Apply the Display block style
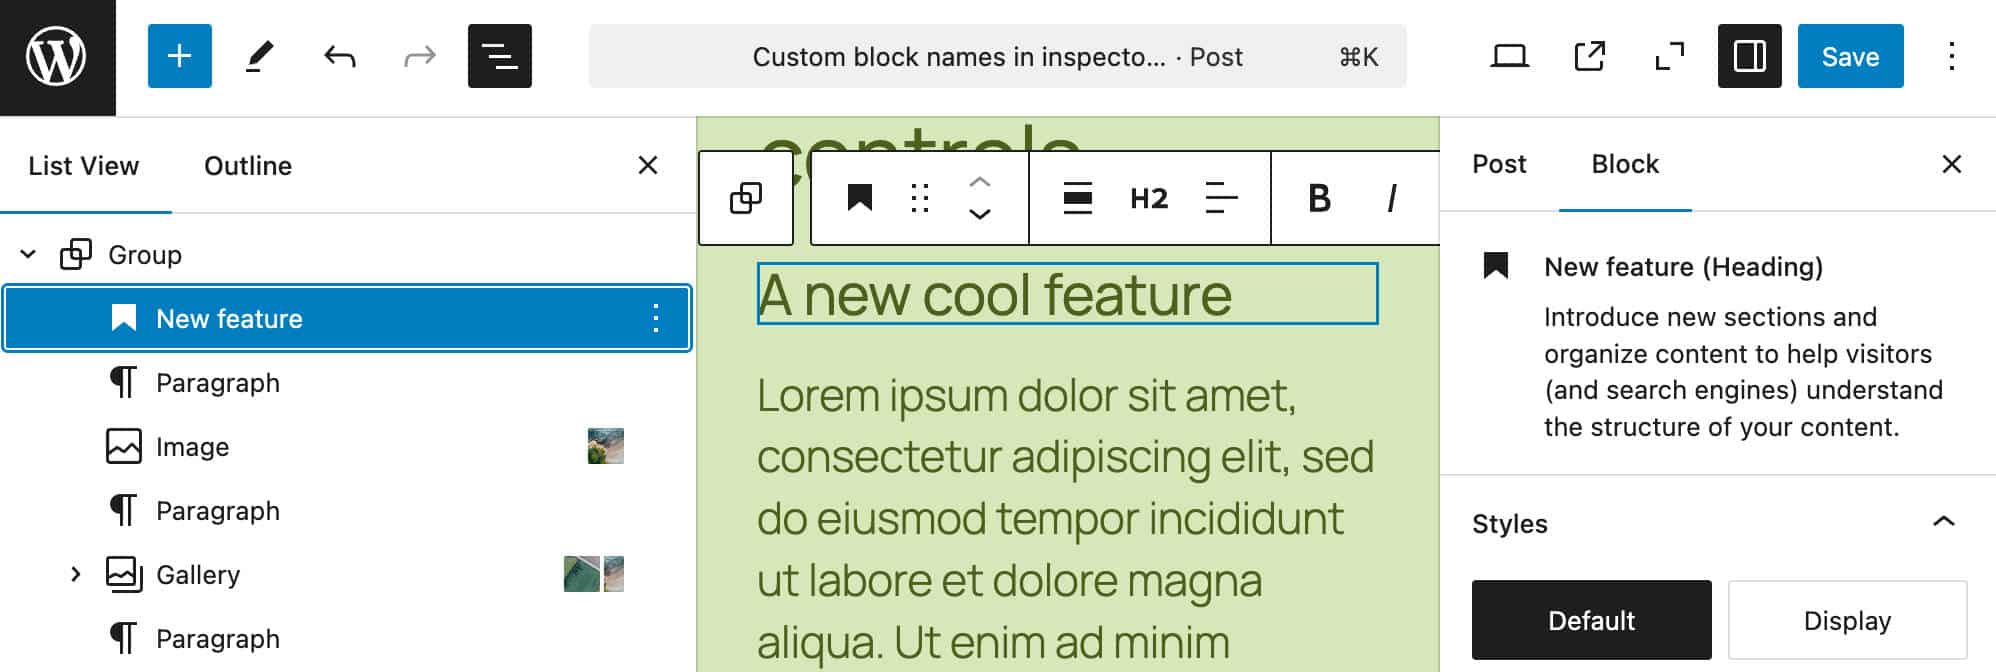This screenshot has height=672, width=1996. click(x=1847, y=620)
